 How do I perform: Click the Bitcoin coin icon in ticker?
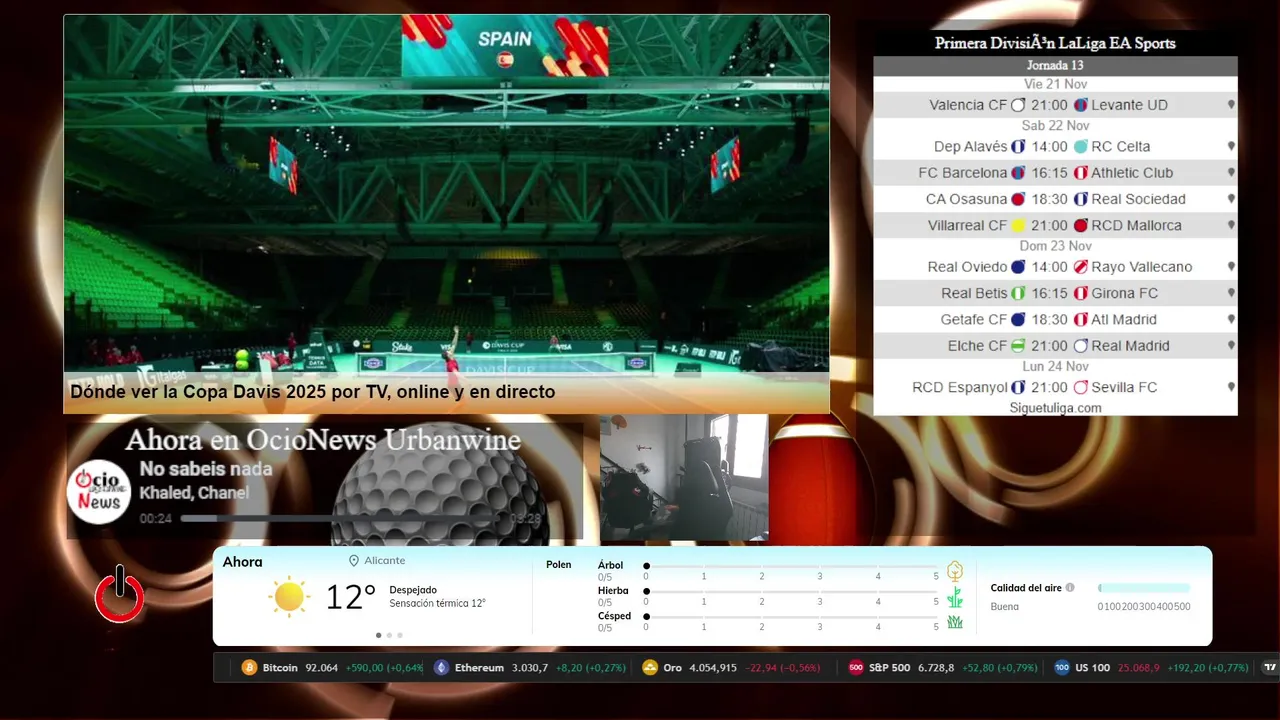pos(249,667)
